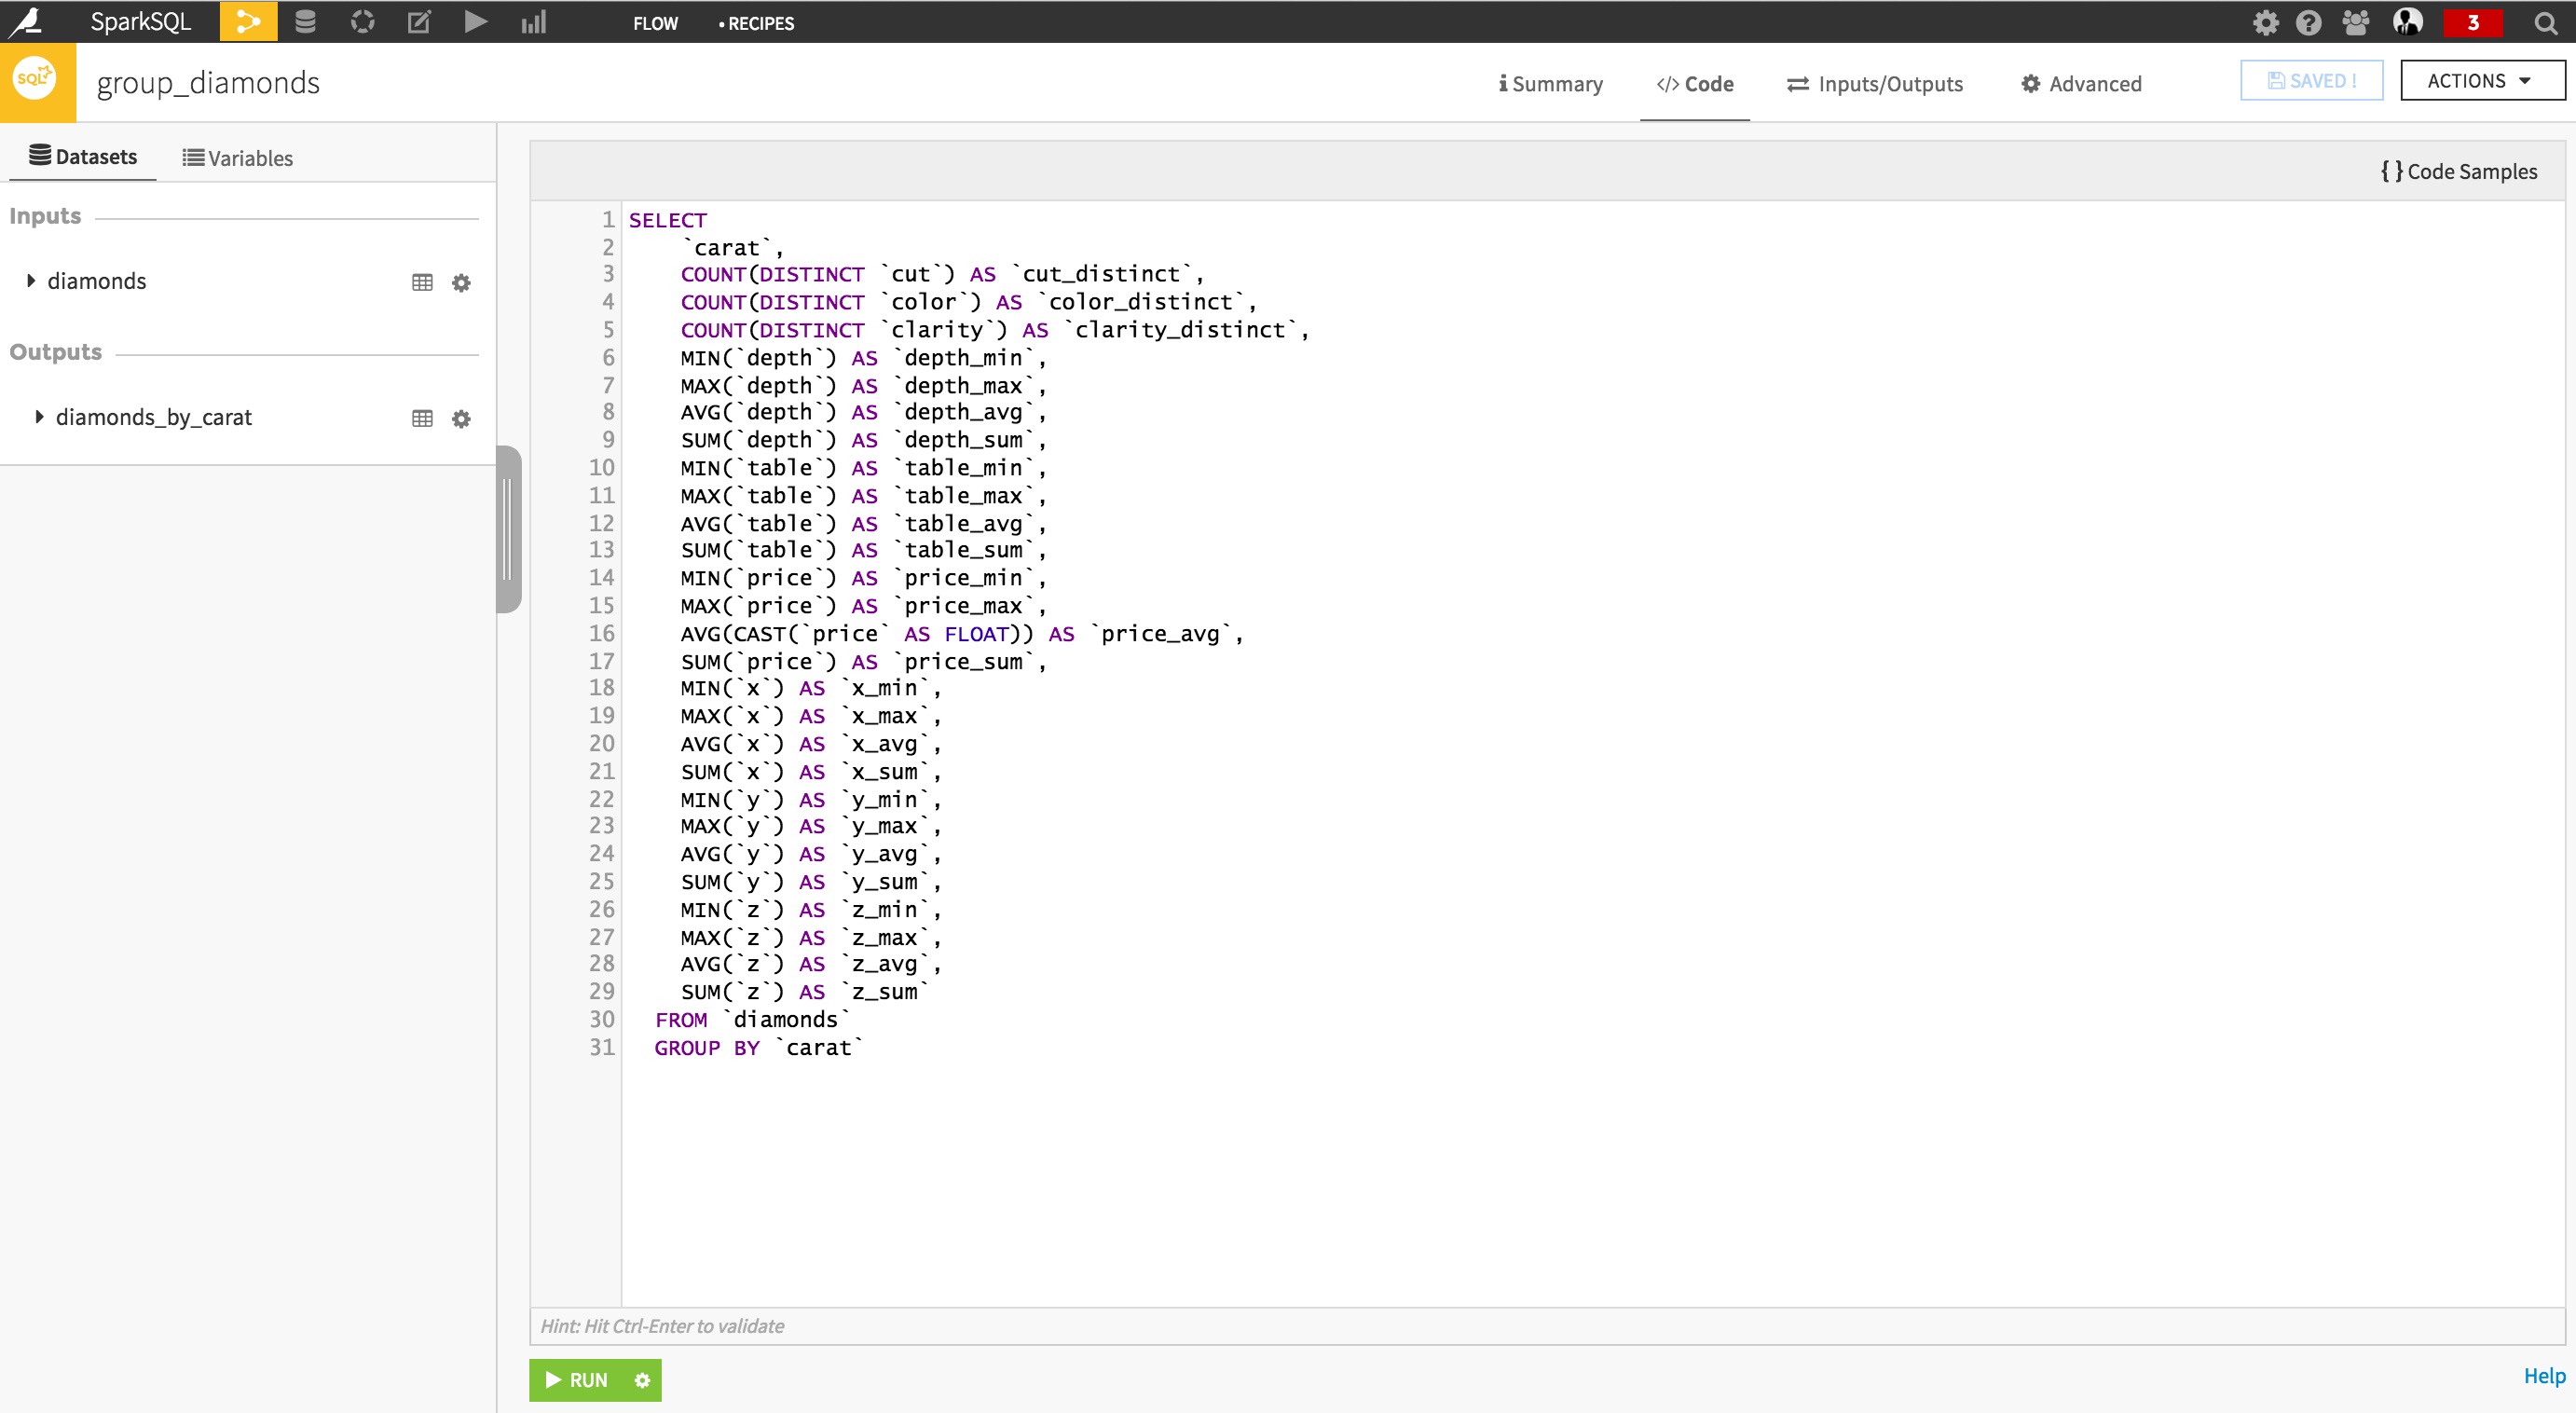Viewport: 2576px width, 1413px height.
Task: Open diamonds dataset settings gear
Action: pyautogui.click(x=461, y=283)
